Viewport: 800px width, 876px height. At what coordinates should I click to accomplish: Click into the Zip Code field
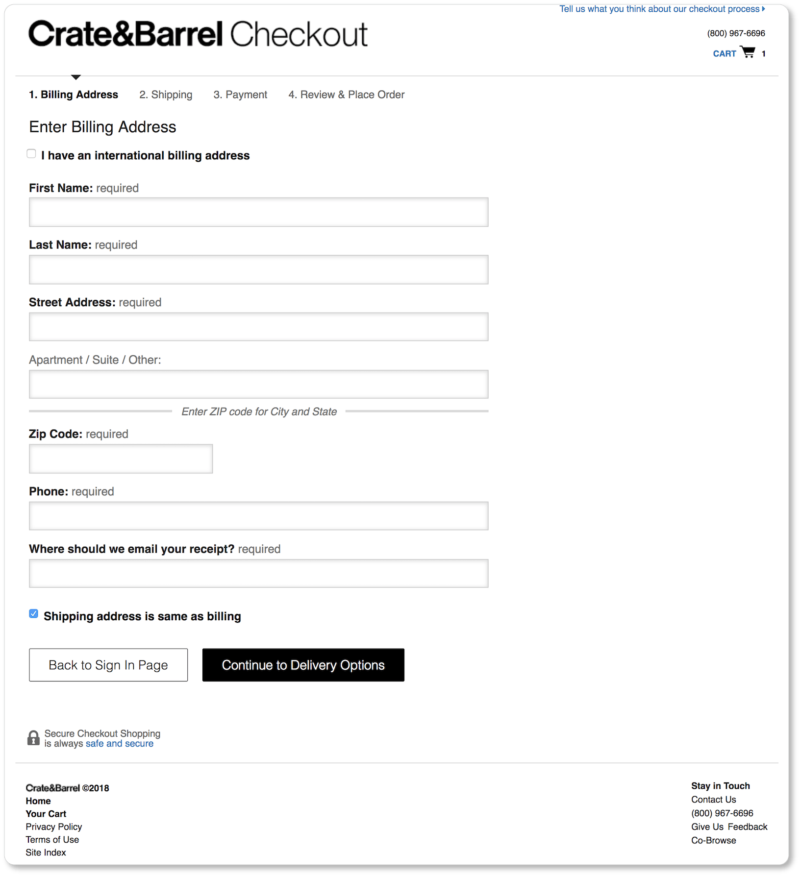coord(121,459)
